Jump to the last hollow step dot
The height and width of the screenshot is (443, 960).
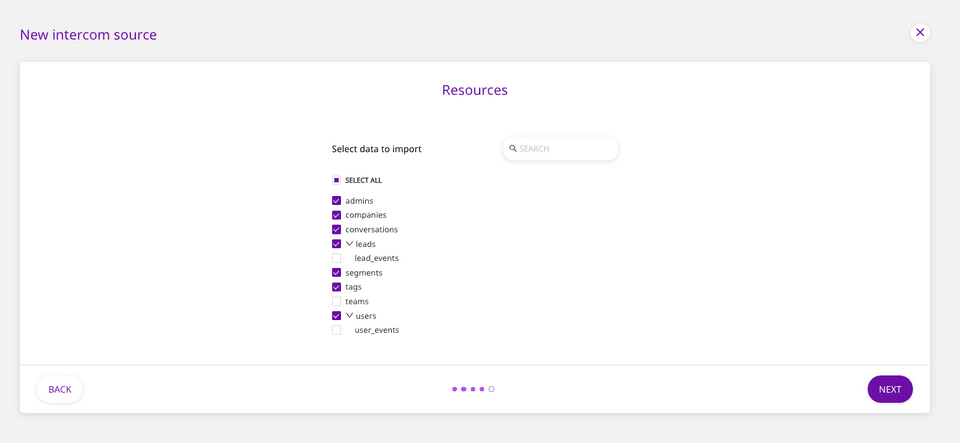point(491,389)
